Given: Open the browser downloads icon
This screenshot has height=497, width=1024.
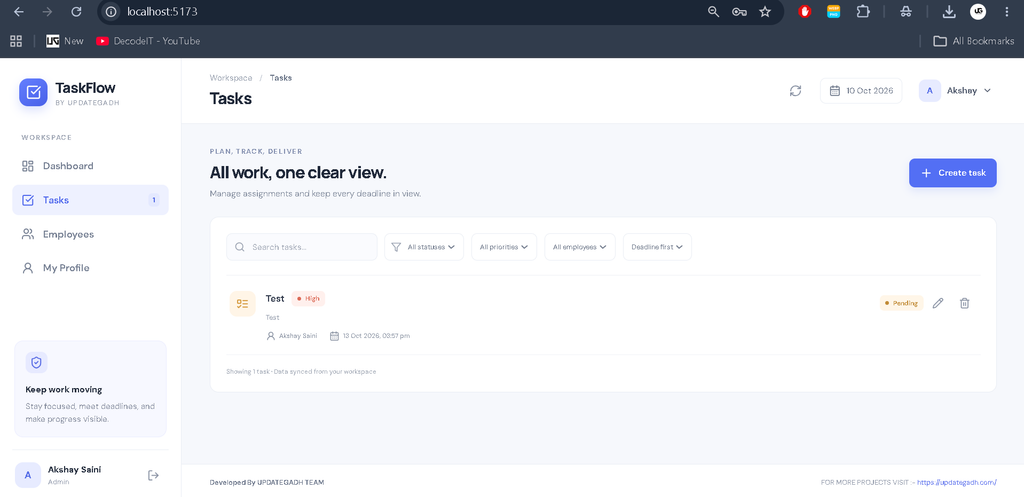Looking at the screenshot, I should click(949, 12).
